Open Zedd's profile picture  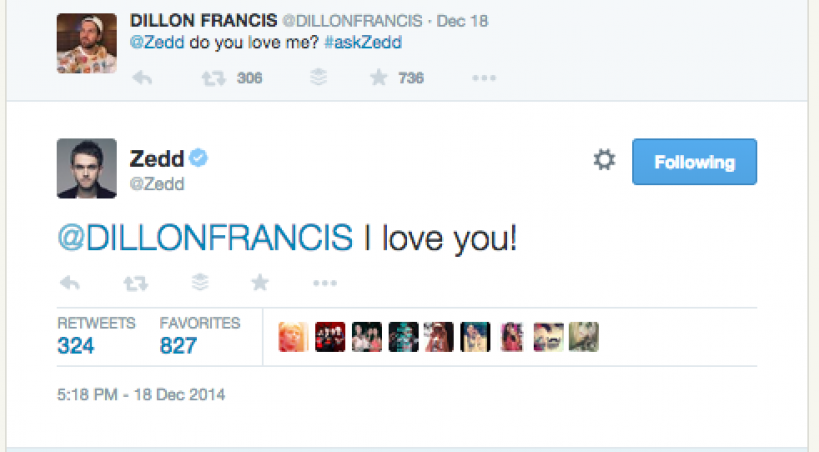point(87,168)
